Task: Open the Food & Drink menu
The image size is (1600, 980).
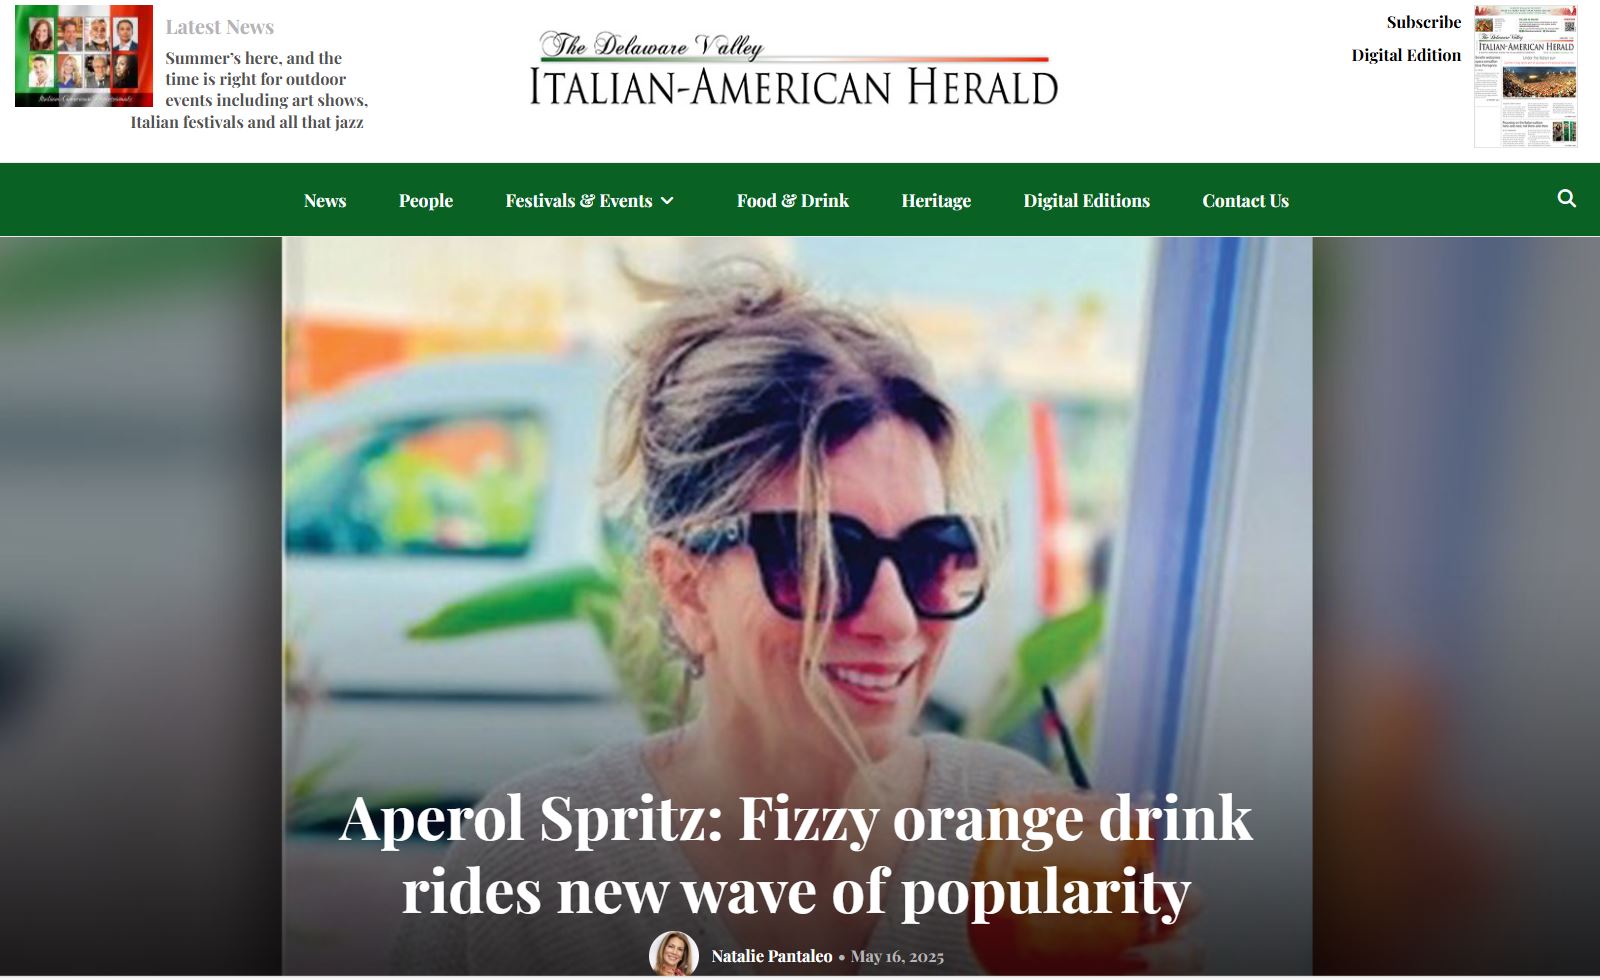Action: pos(793,201)
